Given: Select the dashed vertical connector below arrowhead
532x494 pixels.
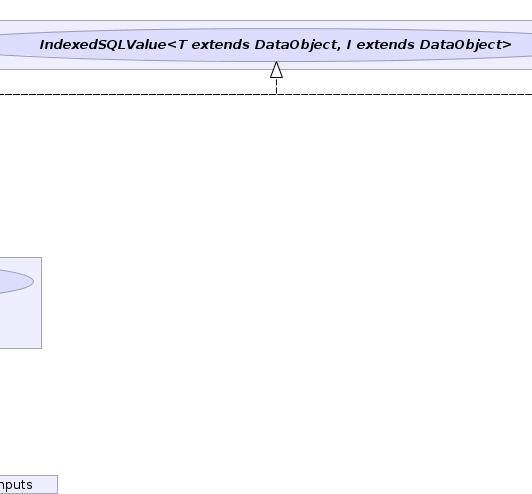Looking at the screenshot, I should [276, 86].
